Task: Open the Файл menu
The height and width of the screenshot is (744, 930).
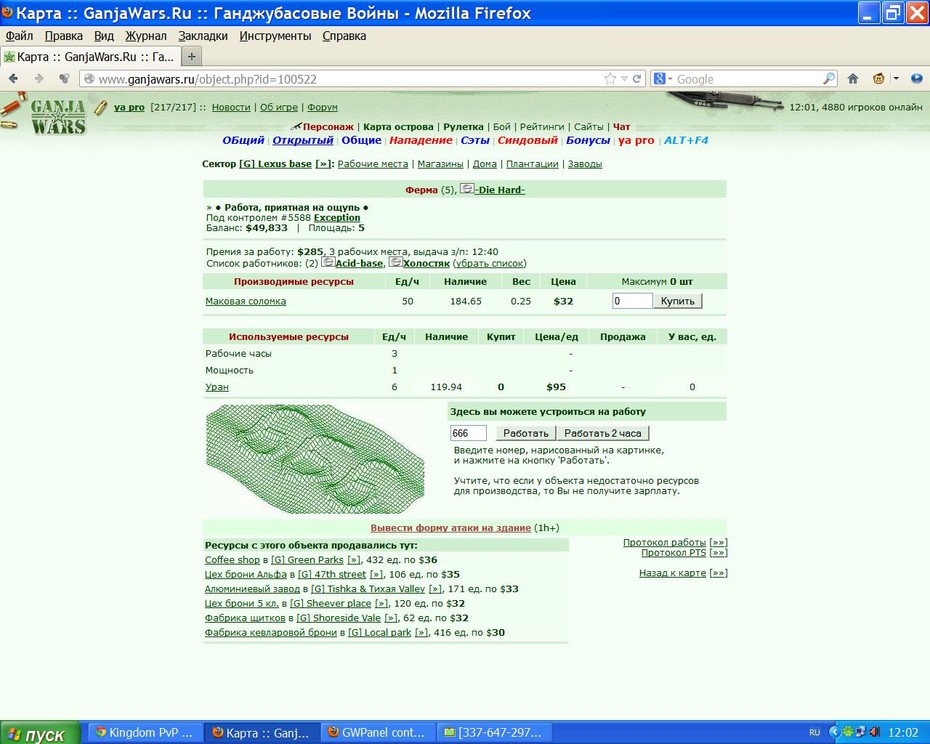Action: pyautogui.click(x=19, y=36)
